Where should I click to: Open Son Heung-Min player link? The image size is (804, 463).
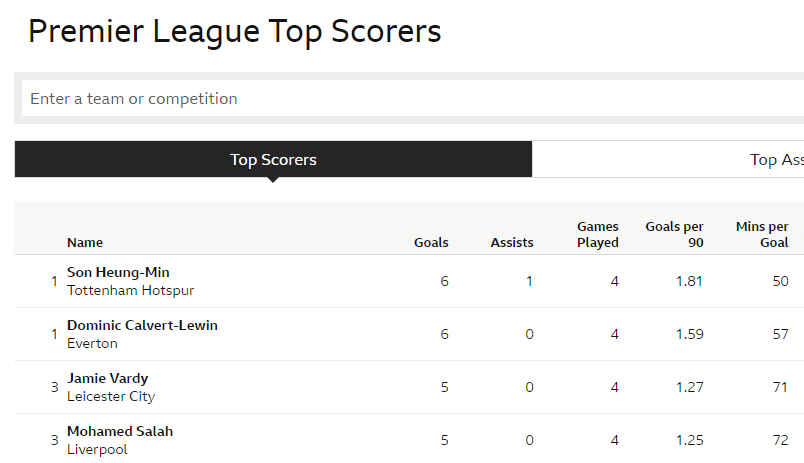[x=118, y=272]
